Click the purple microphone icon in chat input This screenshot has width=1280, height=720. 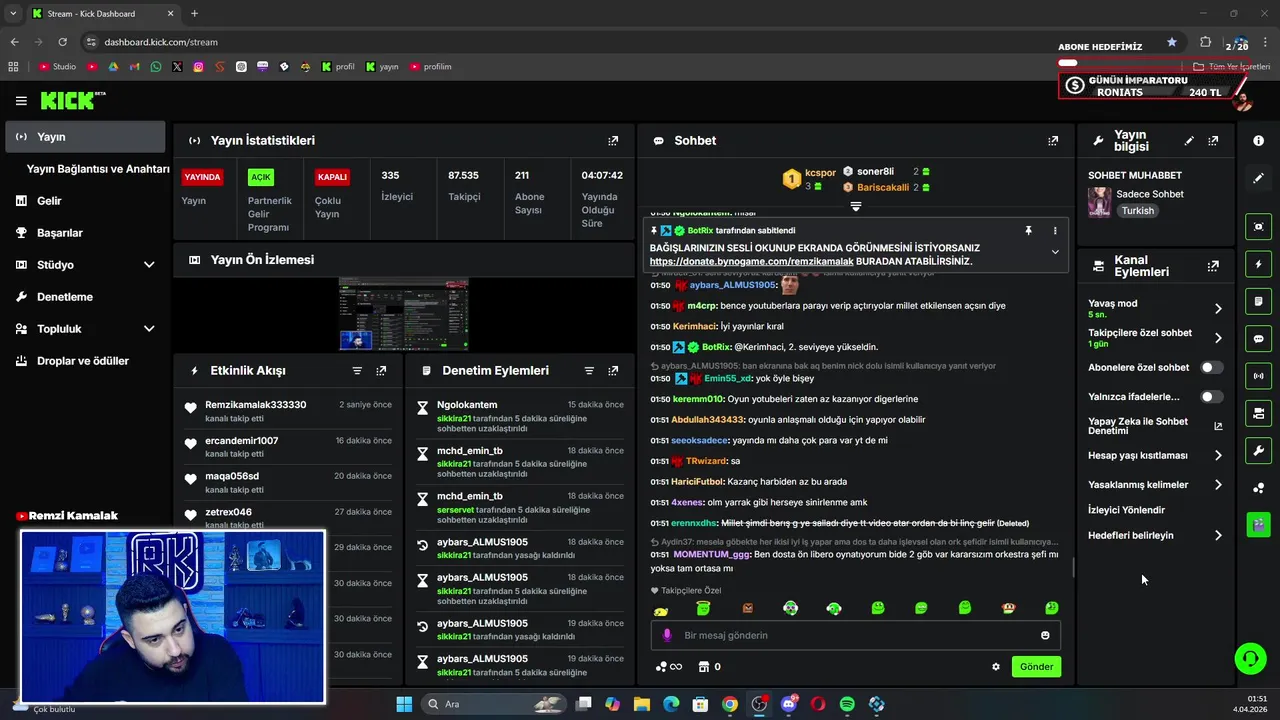pos(667,635)
